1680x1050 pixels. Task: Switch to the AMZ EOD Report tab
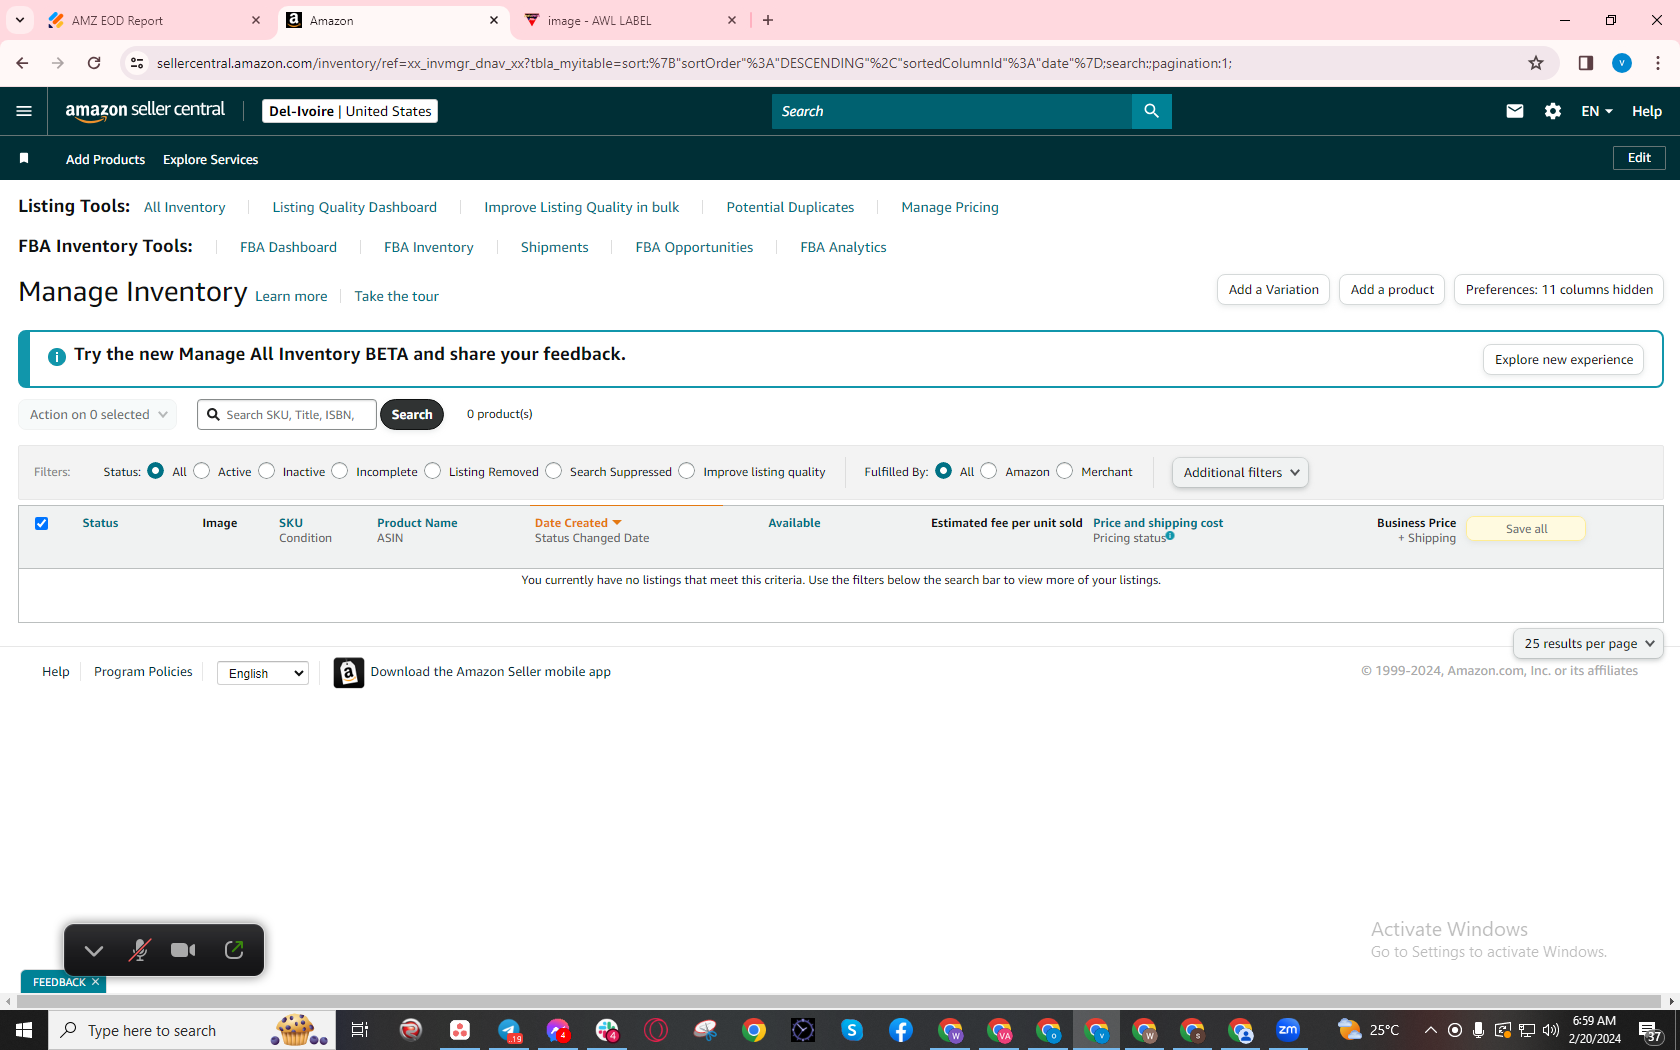click(155, 20)
